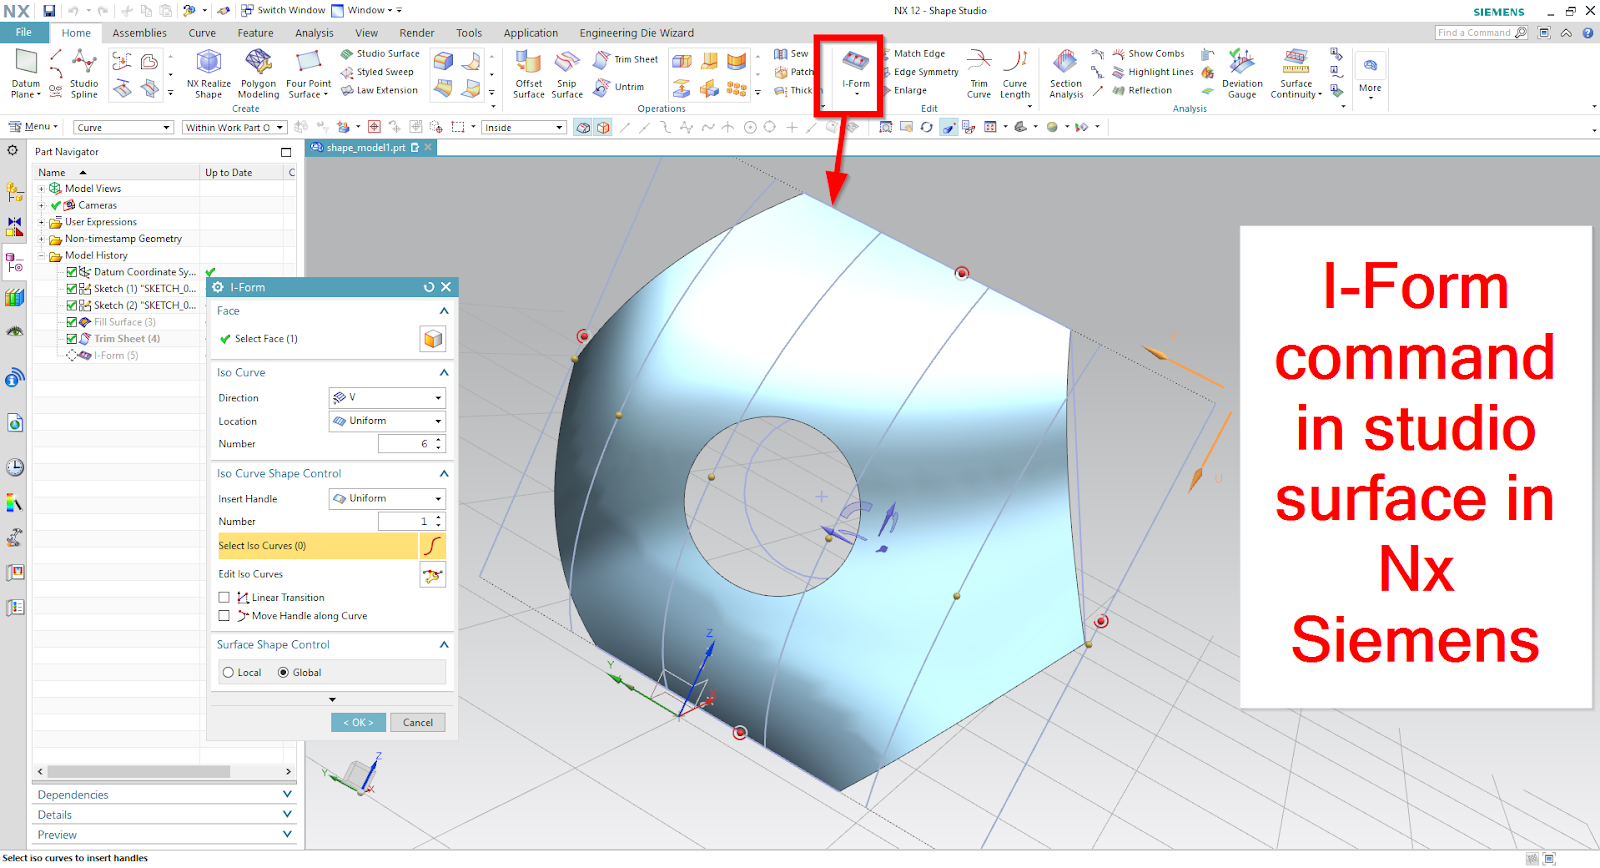The height and width of the screenshot is (868, 1600).
Task: Click the Cancel button
Action: [418, 722]
